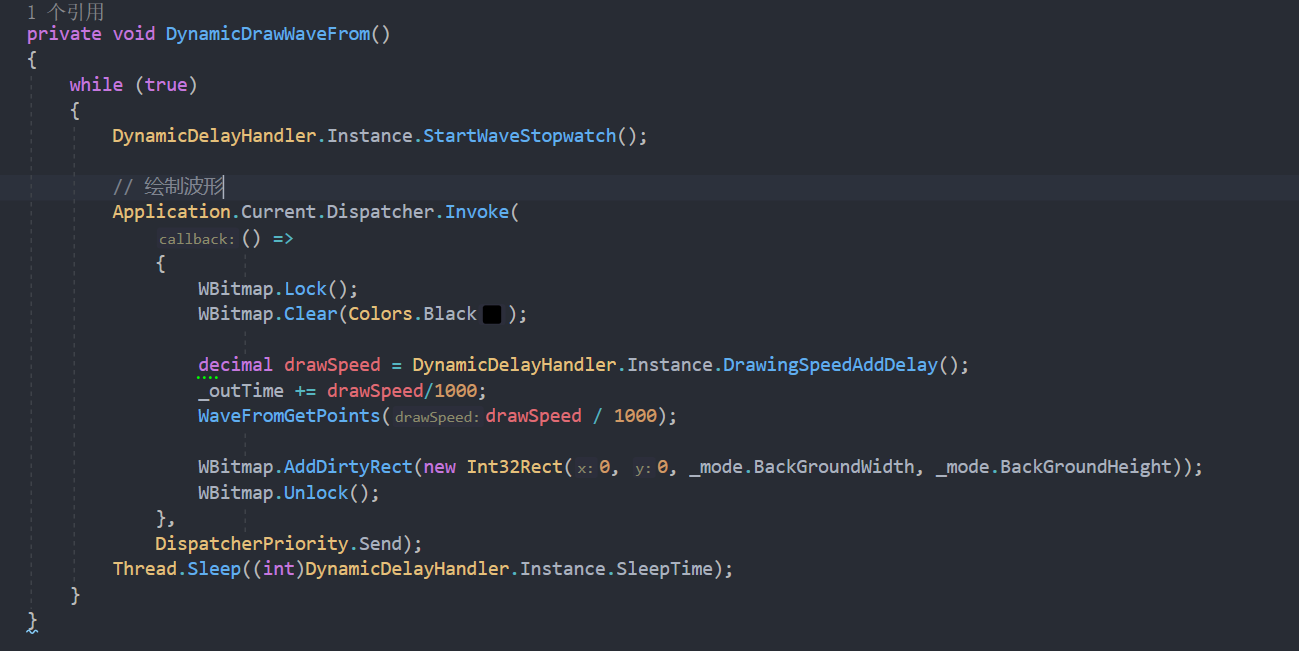Click WaveFromGetPoints method call

[289, 416]
